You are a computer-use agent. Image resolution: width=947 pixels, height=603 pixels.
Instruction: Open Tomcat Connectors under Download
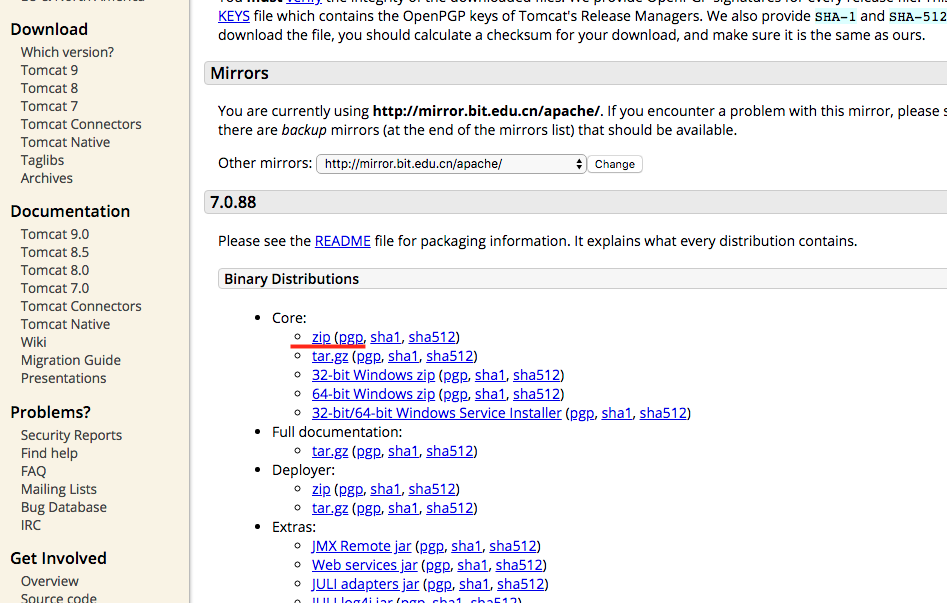pyautogui.click(x=81, y=124)
